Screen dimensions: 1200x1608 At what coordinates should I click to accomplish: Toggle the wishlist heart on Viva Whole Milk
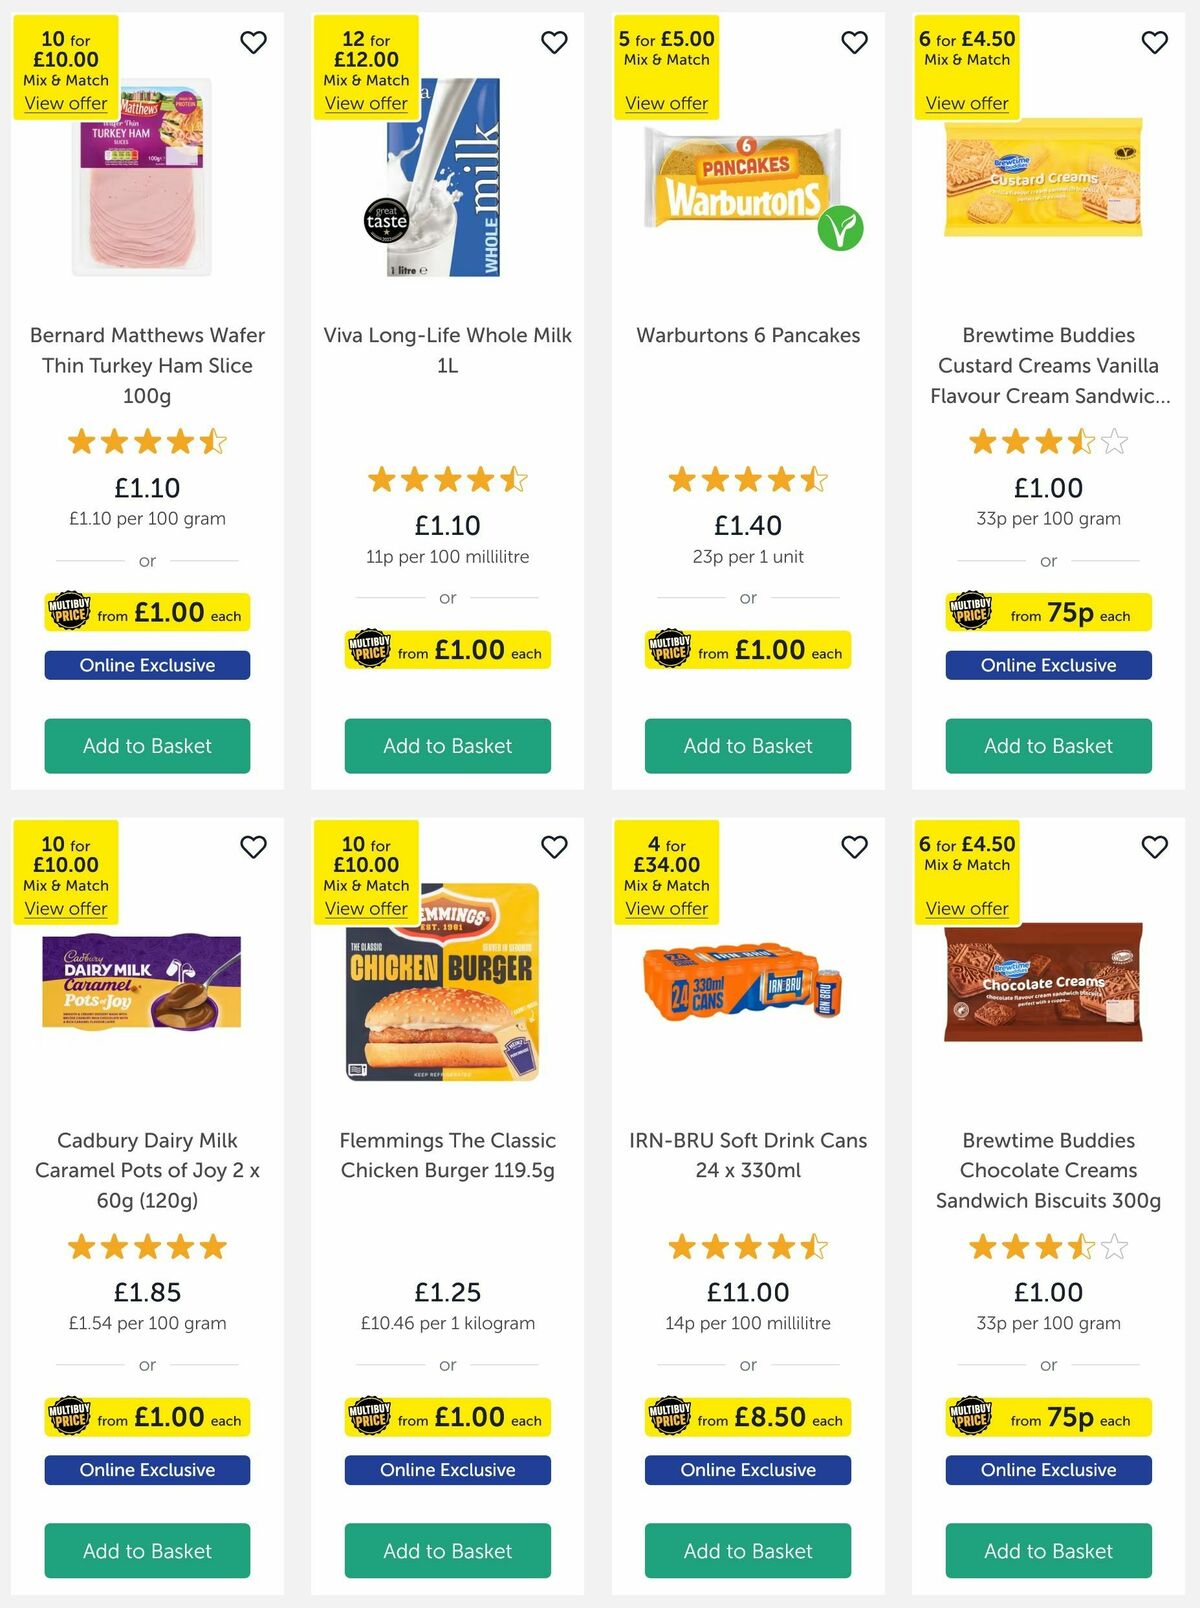(554, 43)
